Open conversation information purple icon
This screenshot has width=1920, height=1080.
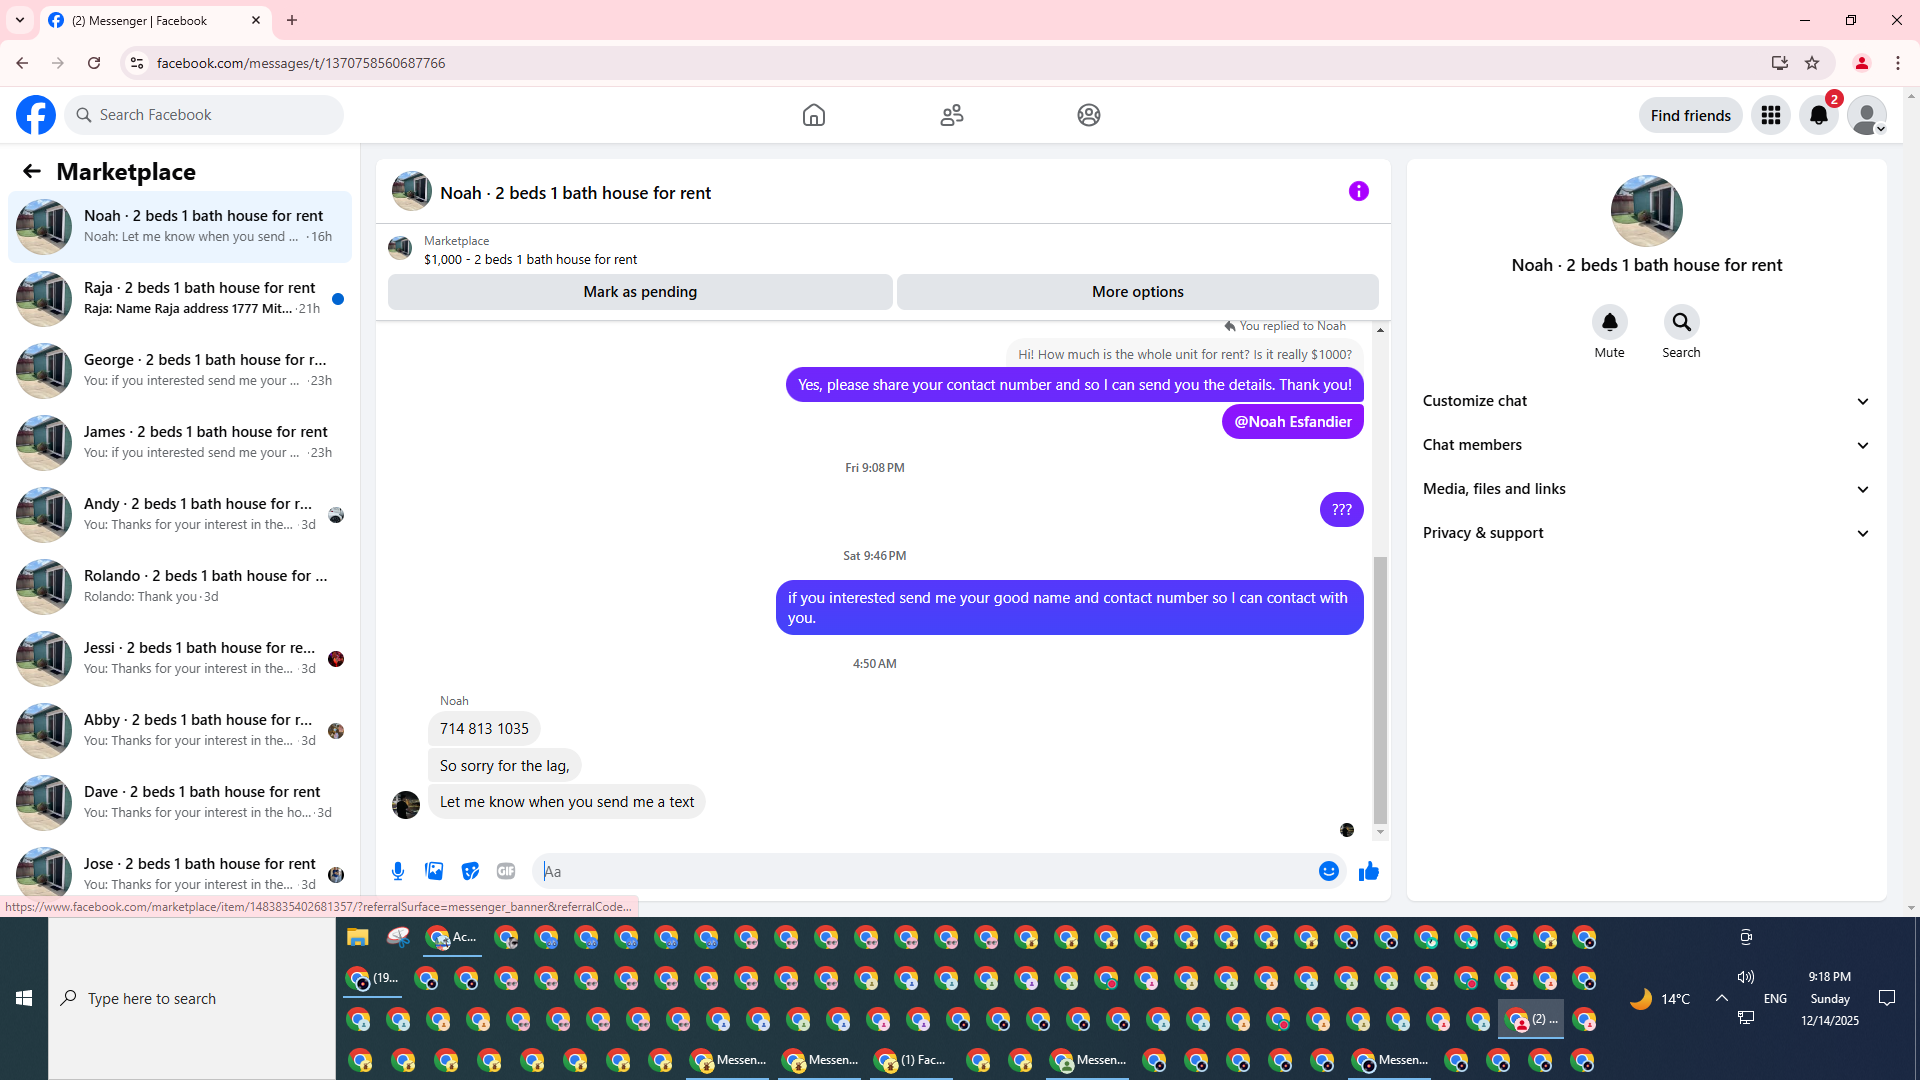1358,191
